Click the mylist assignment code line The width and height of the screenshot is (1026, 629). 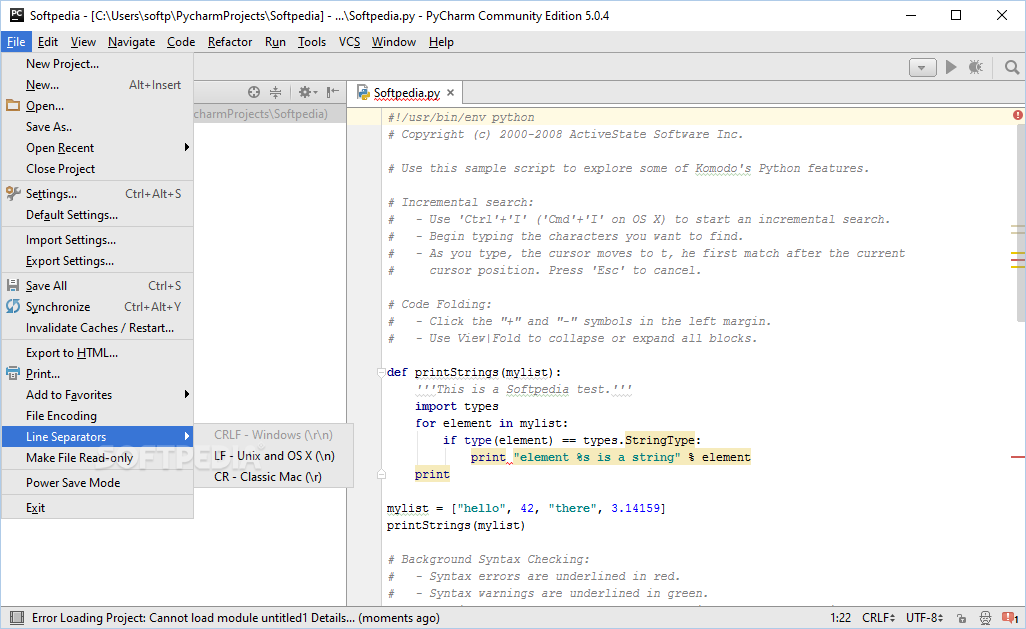[x=526, y=509]
